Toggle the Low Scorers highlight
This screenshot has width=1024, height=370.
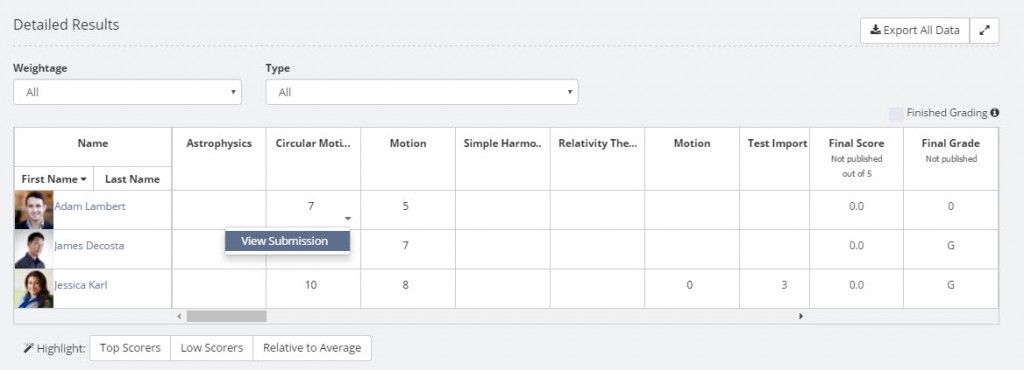(x=212, y=348)
